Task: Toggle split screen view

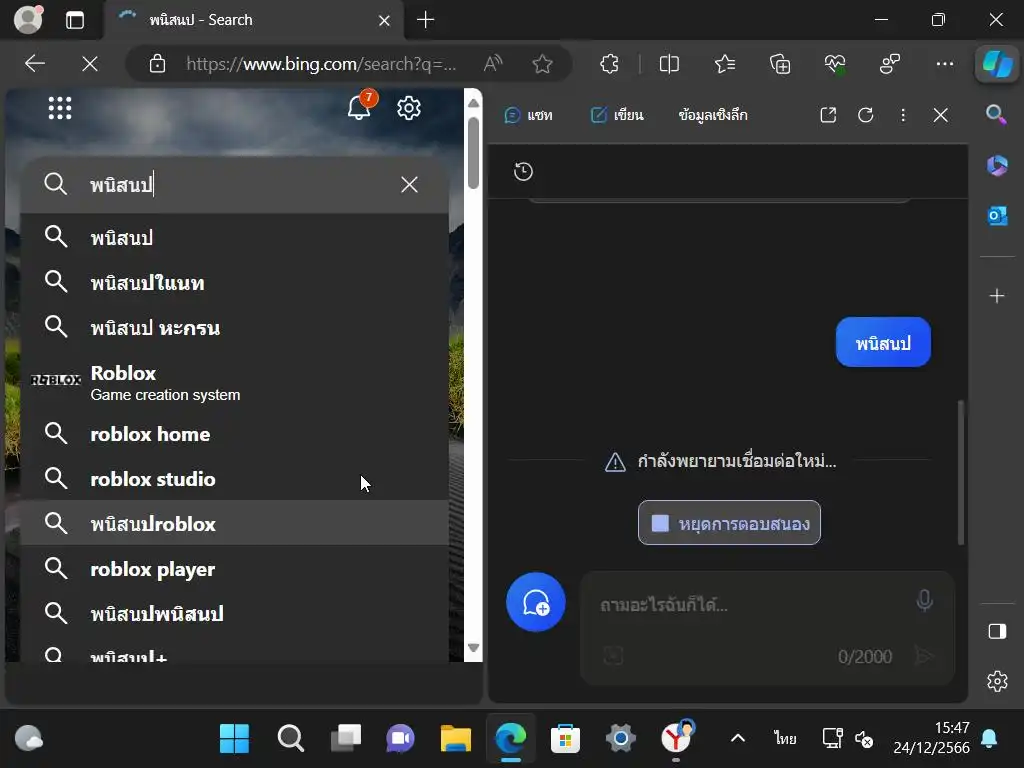Action: point(669,64)
